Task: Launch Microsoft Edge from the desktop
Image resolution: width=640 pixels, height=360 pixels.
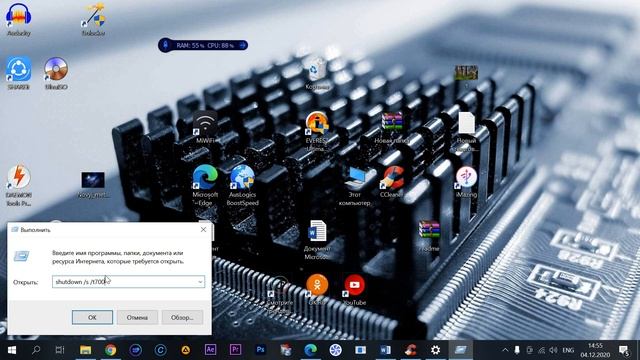Action: tap(205, 186)
